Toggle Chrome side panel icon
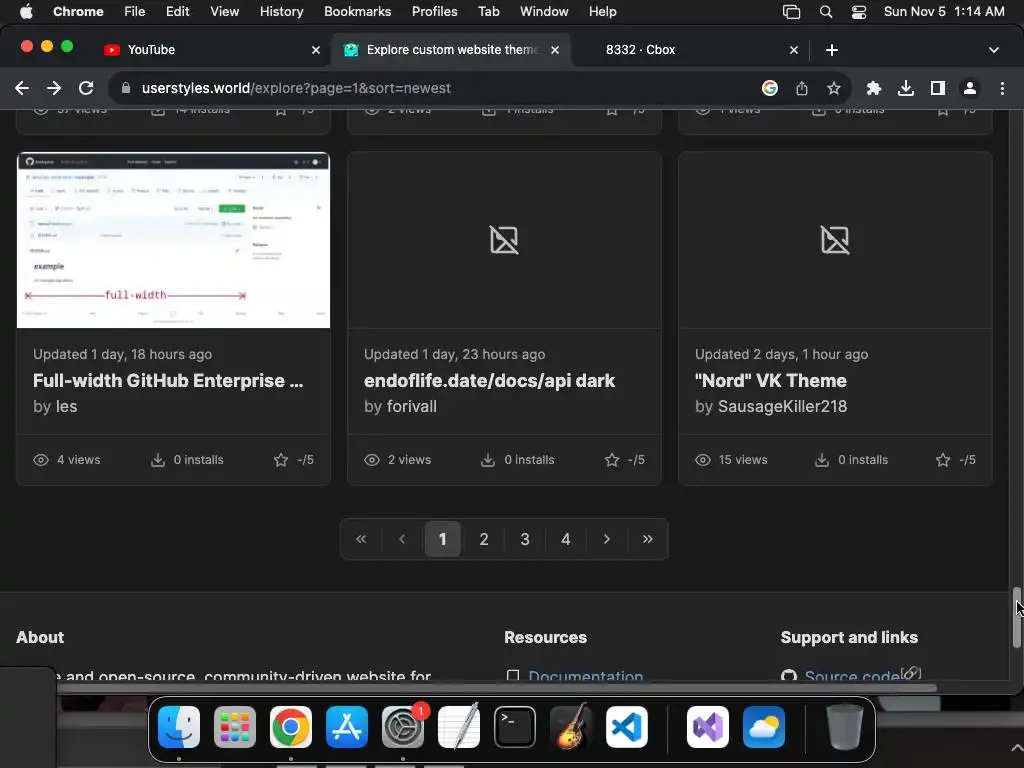 click(938, 88)
